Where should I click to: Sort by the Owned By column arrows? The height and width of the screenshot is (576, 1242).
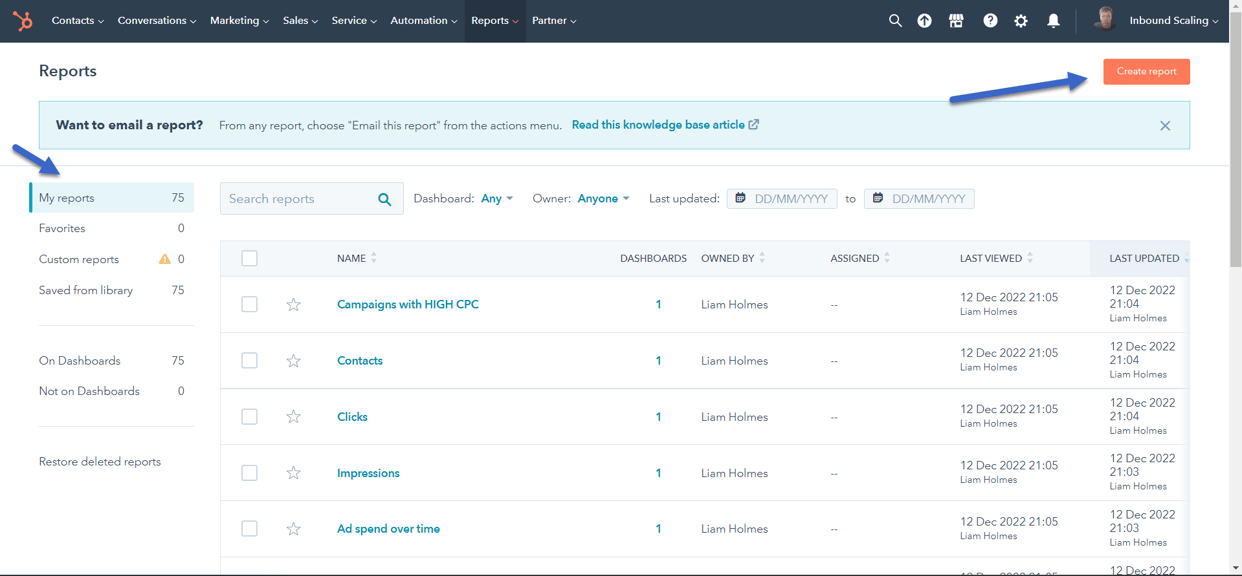click(762, 258)
